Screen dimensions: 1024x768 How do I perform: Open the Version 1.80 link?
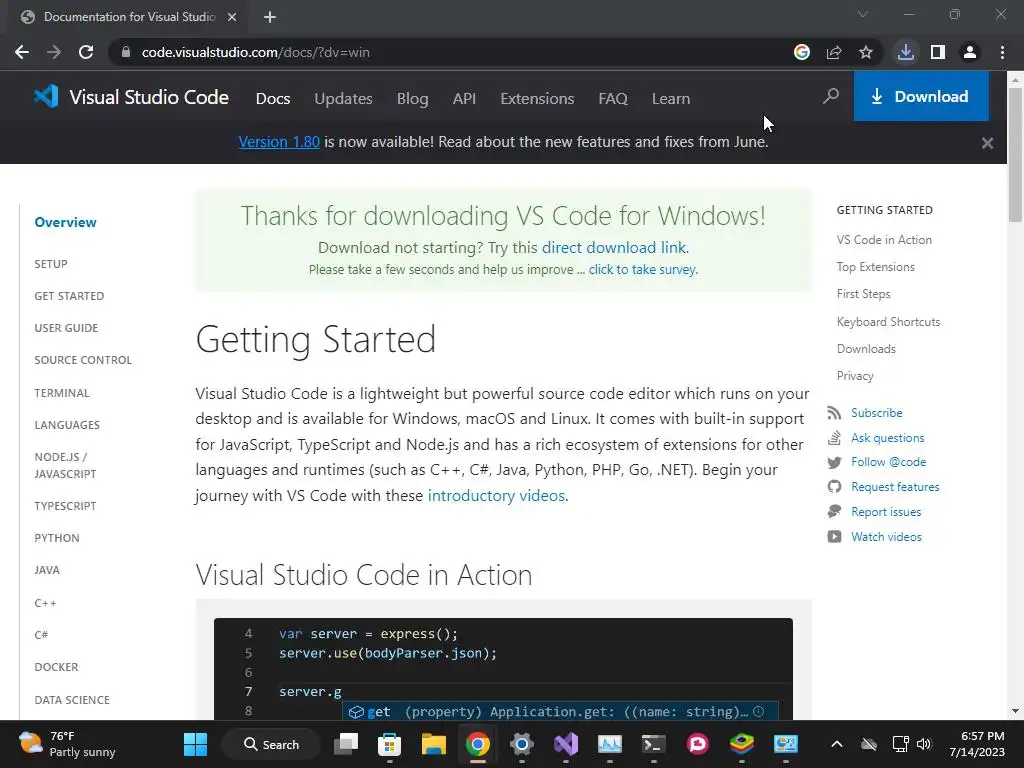point(279,142)
